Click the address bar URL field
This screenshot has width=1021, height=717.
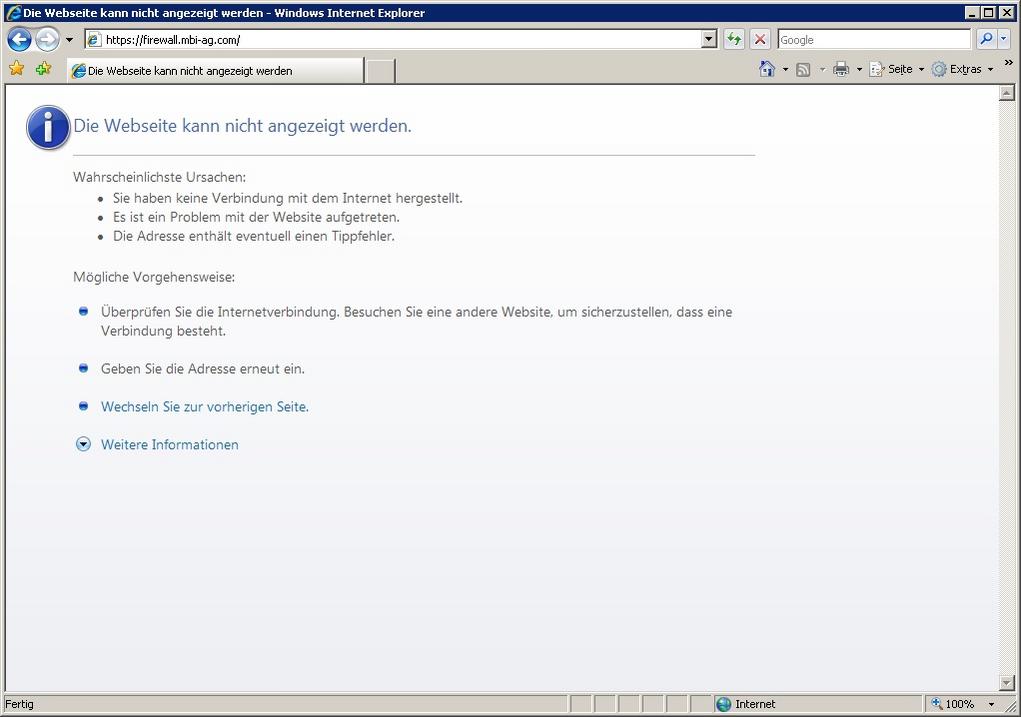click(395, 40)
